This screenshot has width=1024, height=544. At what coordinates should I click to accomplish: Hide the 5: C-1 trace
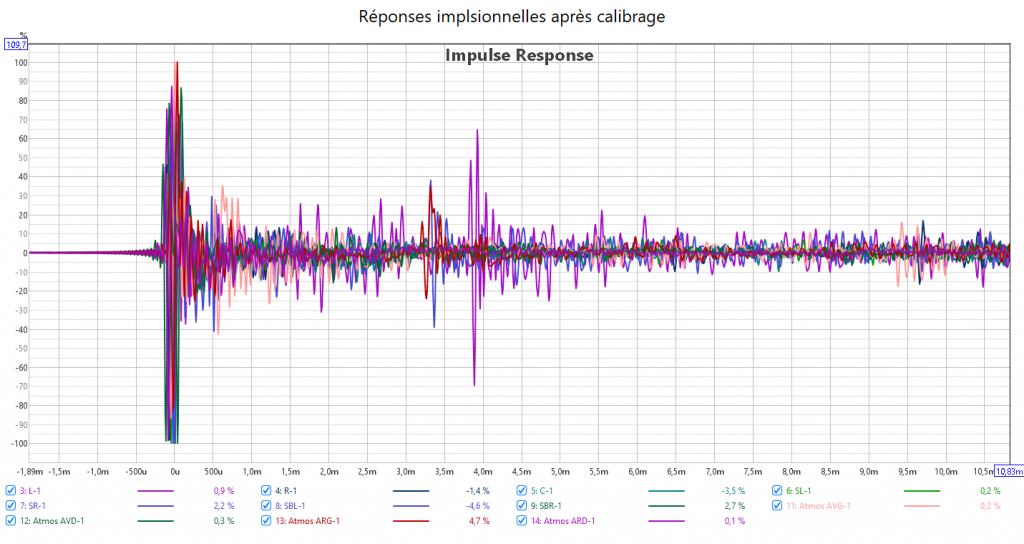point(523,491)
